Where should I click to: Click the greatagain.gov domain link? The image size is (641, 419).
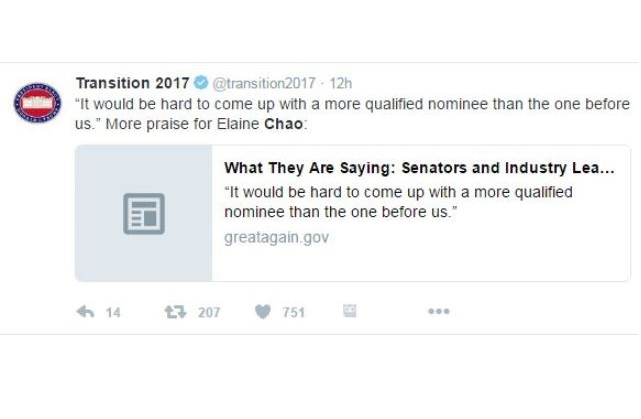(276, 238)
